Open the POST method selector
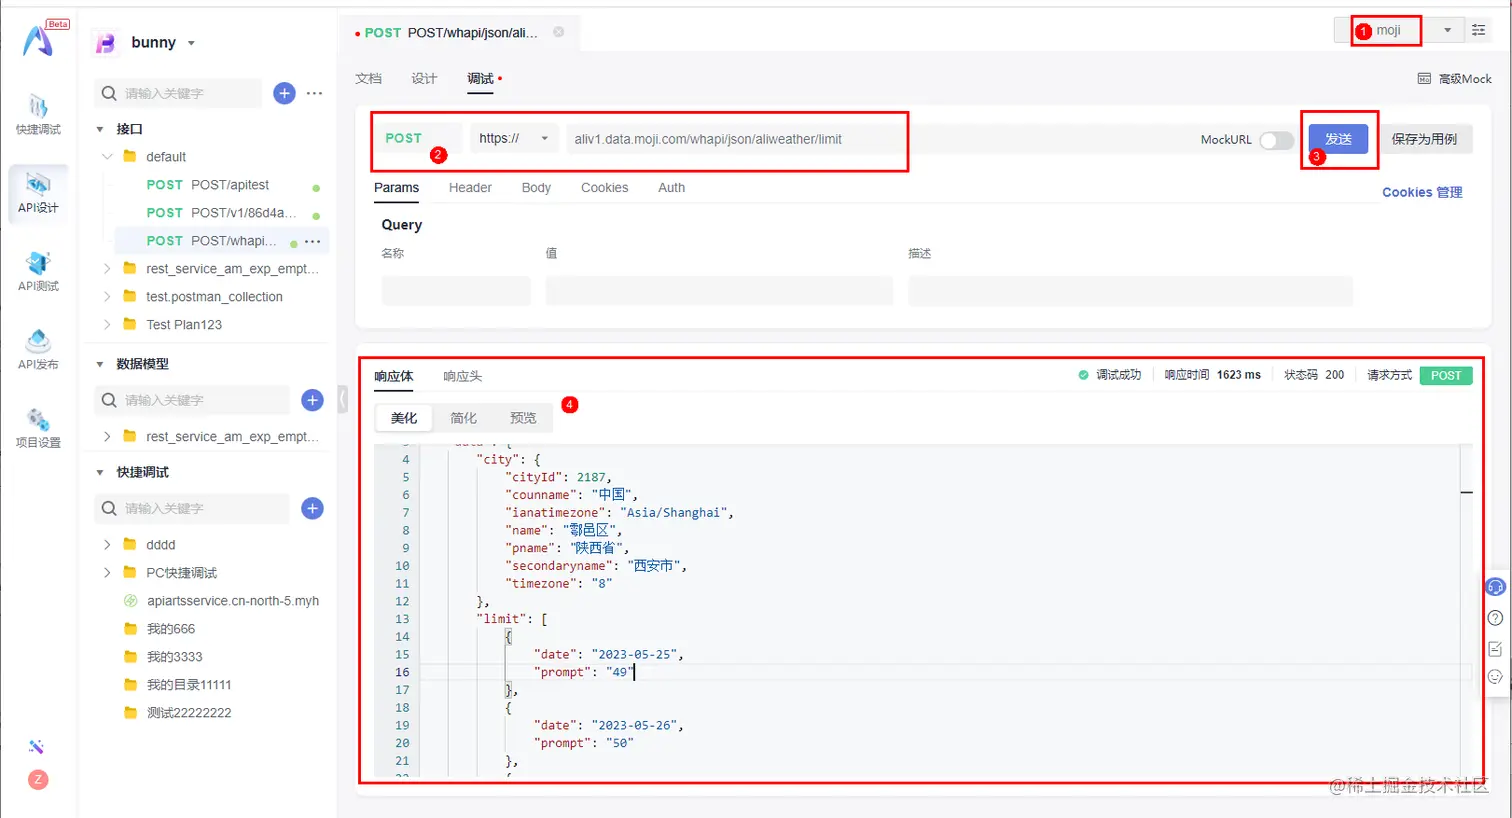The image size is (1512, 818). 419,139
